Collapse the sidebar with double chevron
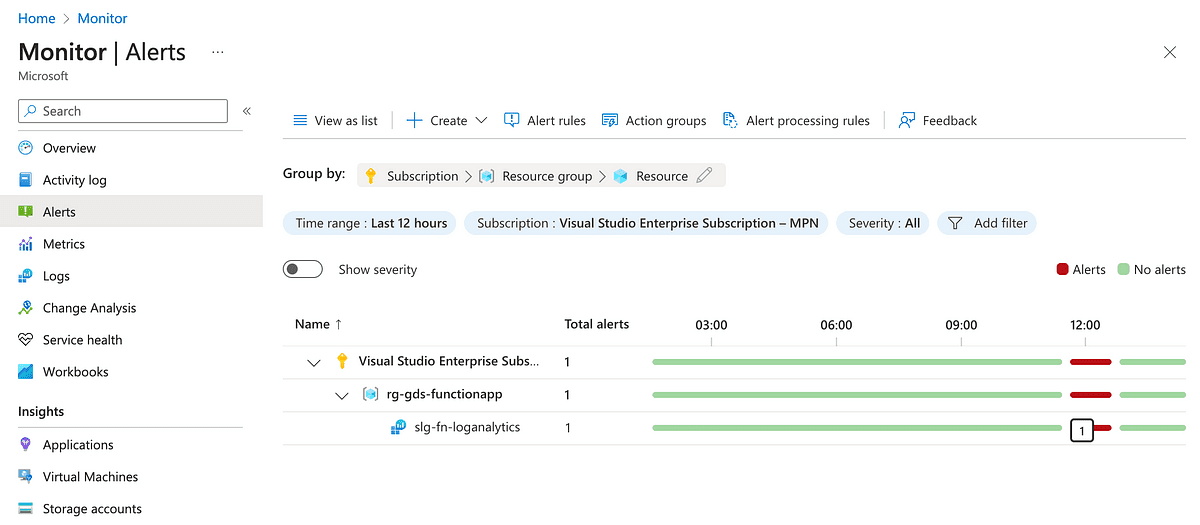This screenshot has height=525, width=1200. (x=247, y=111)
